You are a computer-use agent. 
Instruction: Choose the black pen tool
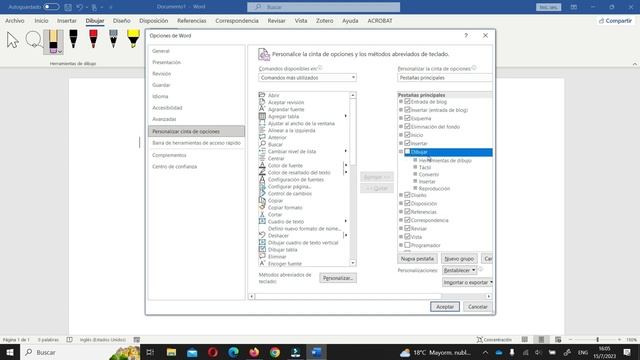pos(73,39)
